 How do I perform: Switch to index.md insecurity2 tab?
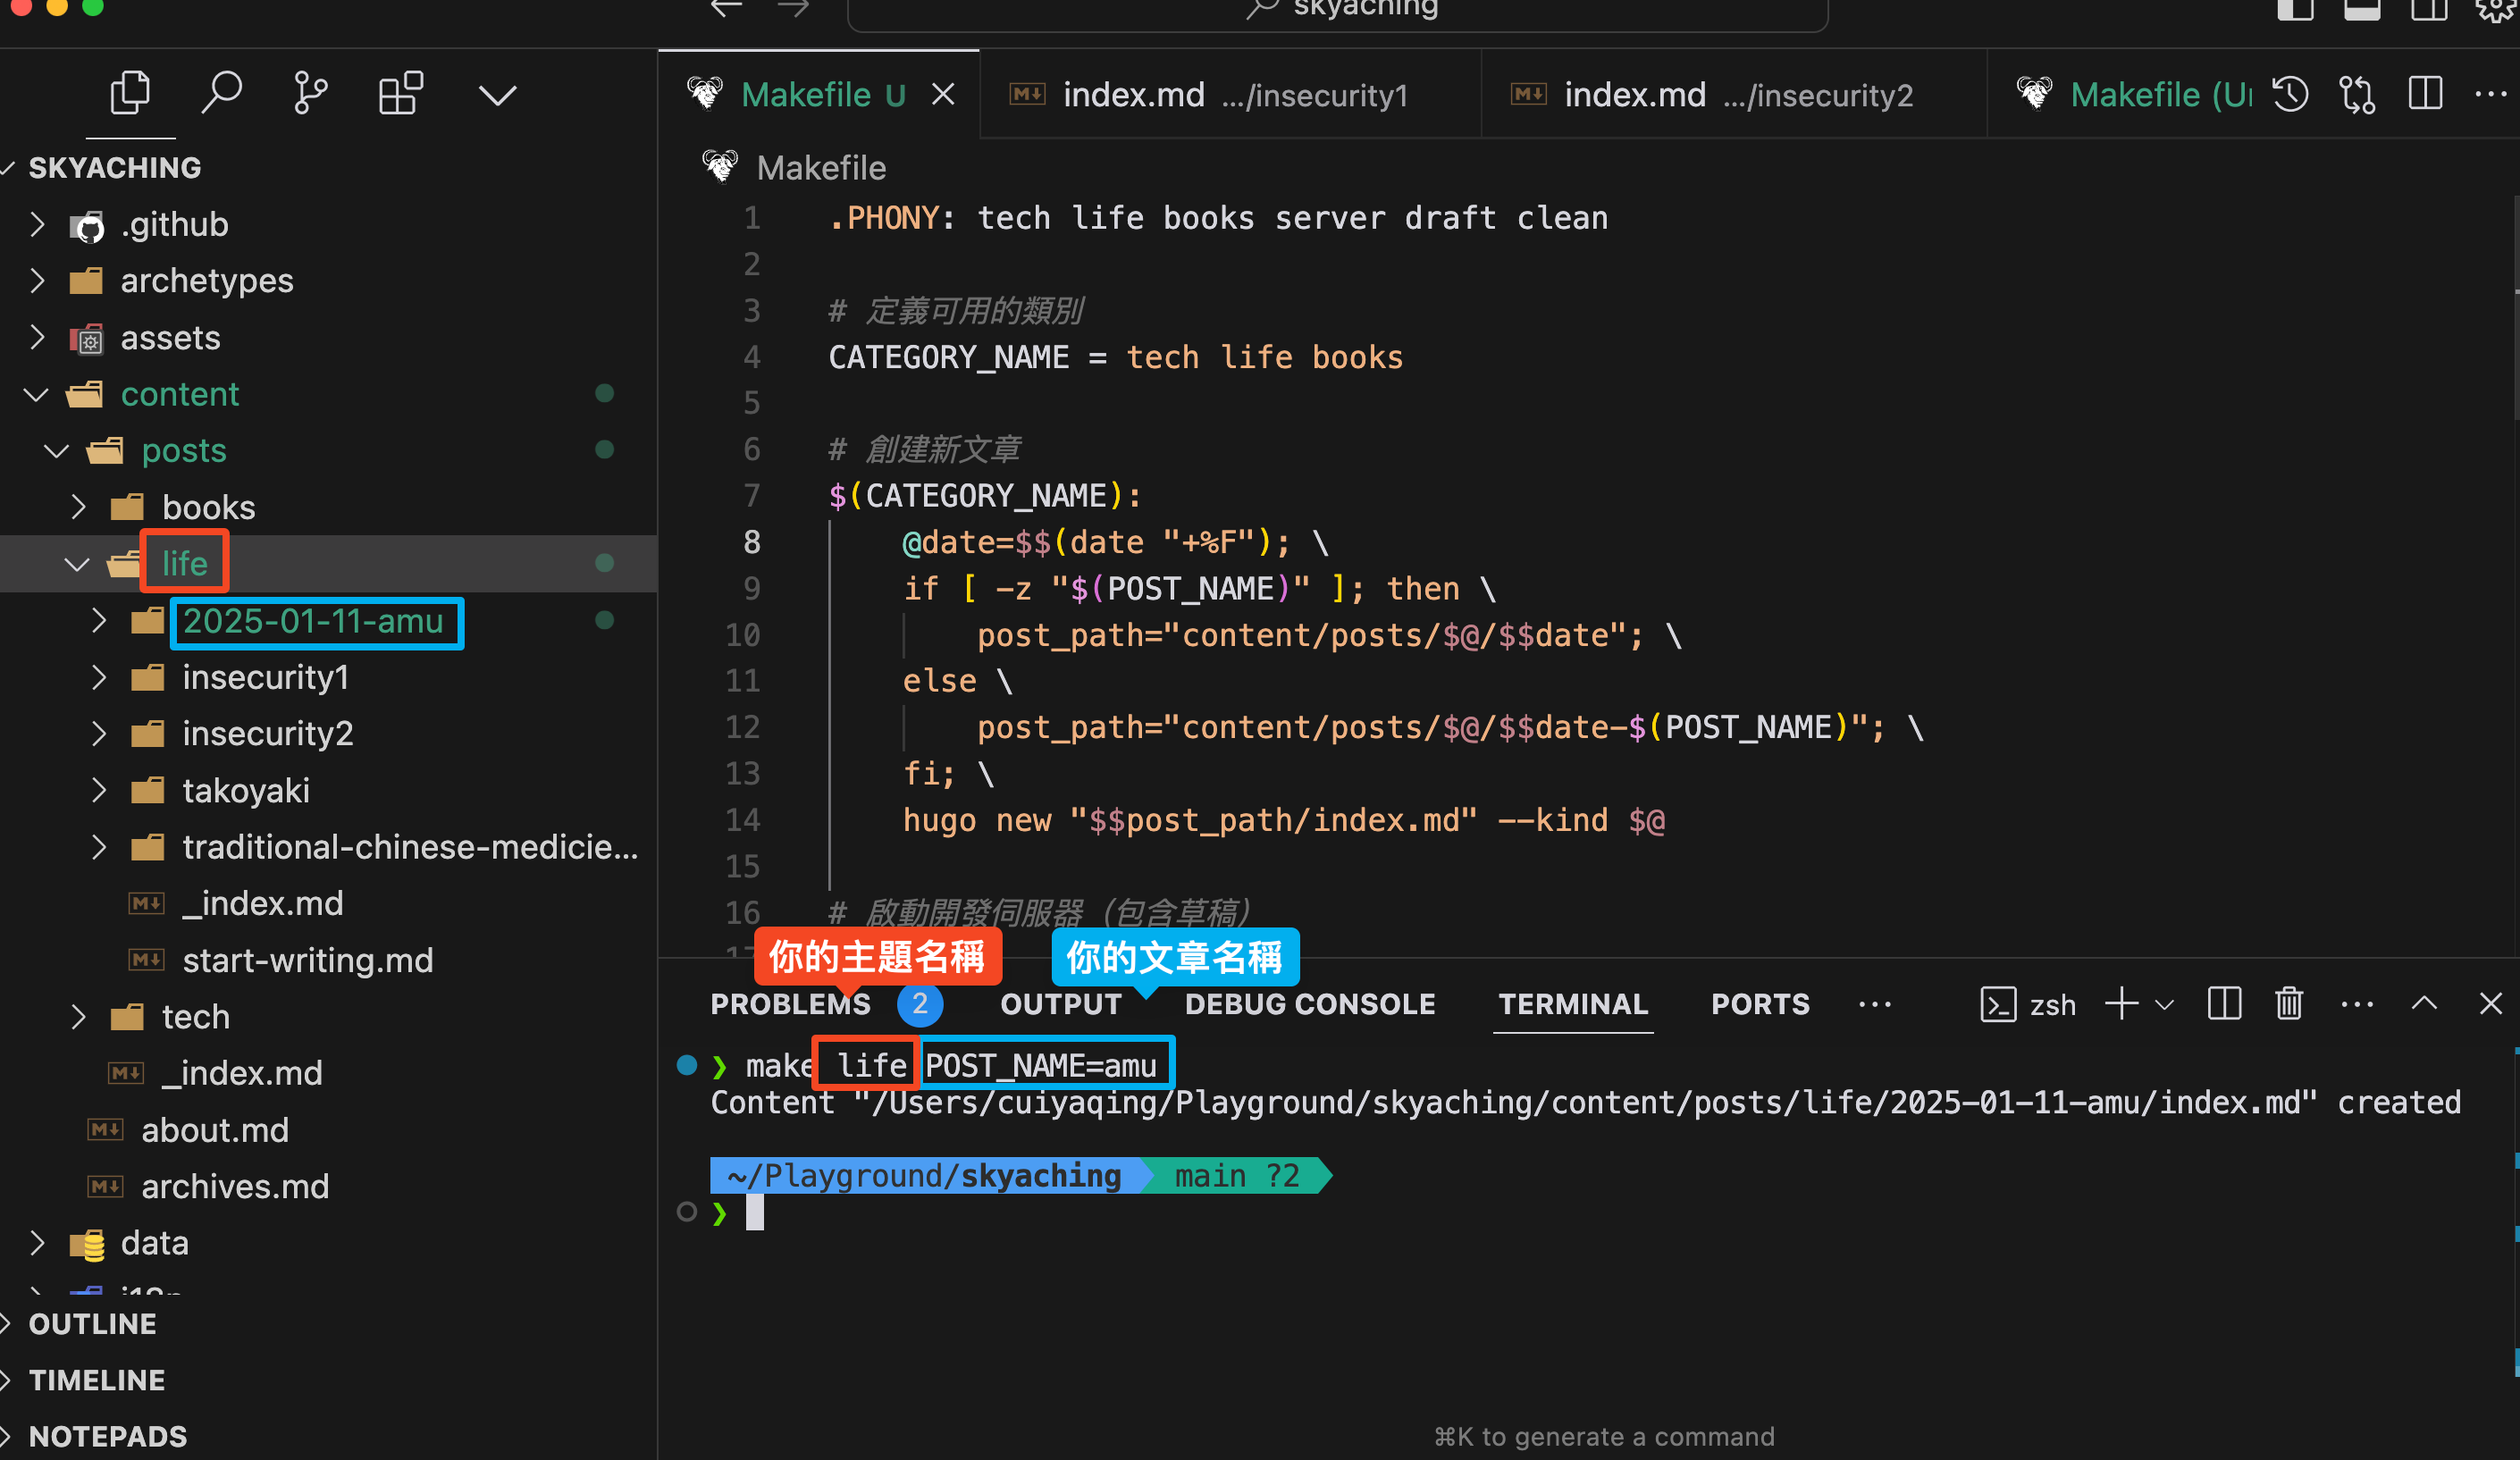click(x=1734, y=95)
